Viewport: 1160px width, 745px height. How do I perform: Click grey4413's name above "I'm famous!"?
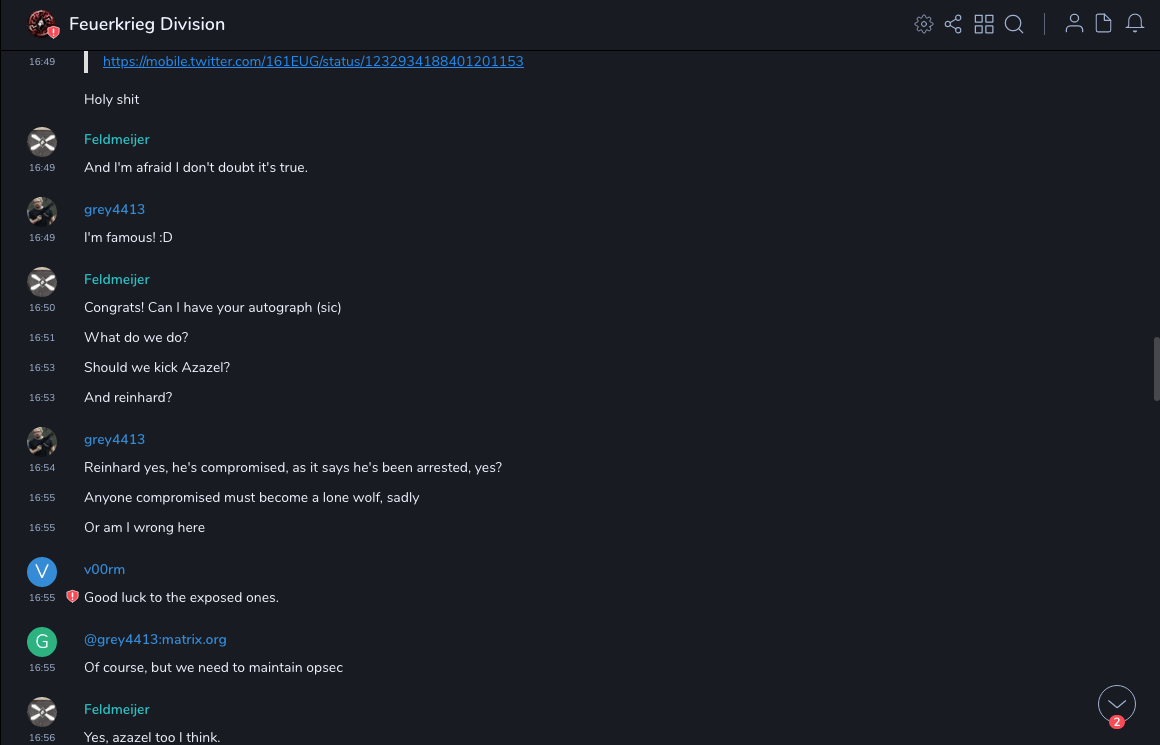[114, 209]
